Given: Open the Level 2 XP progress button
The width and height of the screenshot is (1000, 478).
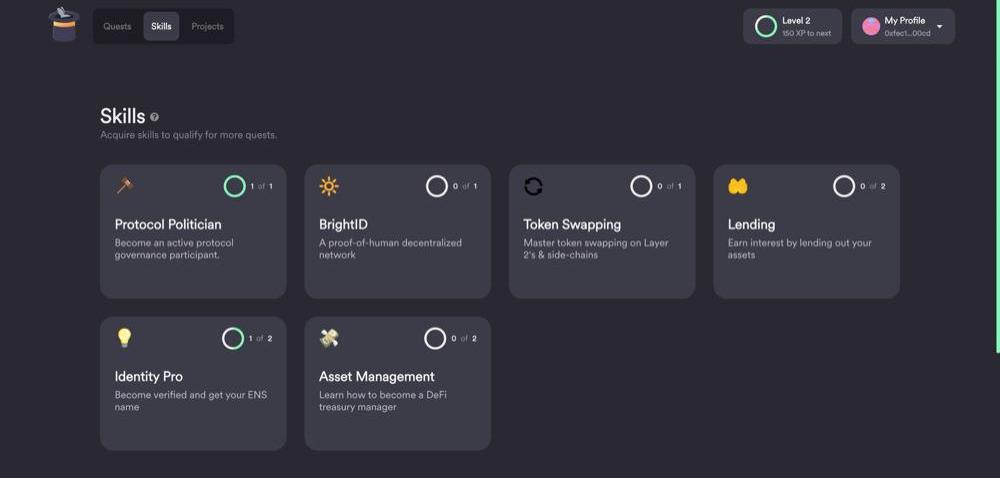Looking at the screenshot, I should pyautogui.click(x=793, y=26).
